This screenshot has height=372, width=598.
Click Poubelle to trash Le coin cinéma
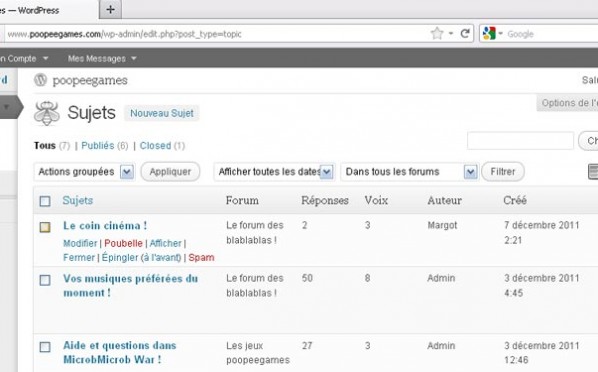pyautogui.click(x=123, y=243)
